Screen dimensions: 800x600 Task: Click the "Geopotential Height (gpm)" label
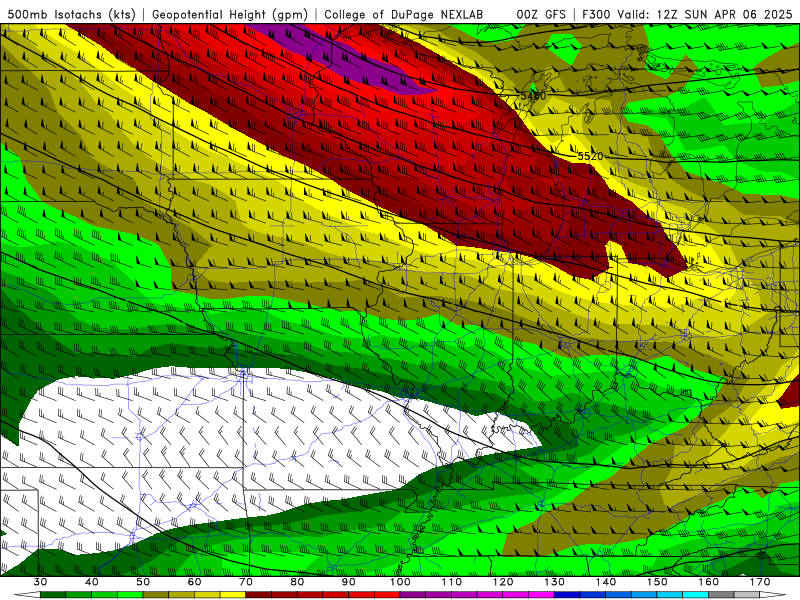click(230, 14)
